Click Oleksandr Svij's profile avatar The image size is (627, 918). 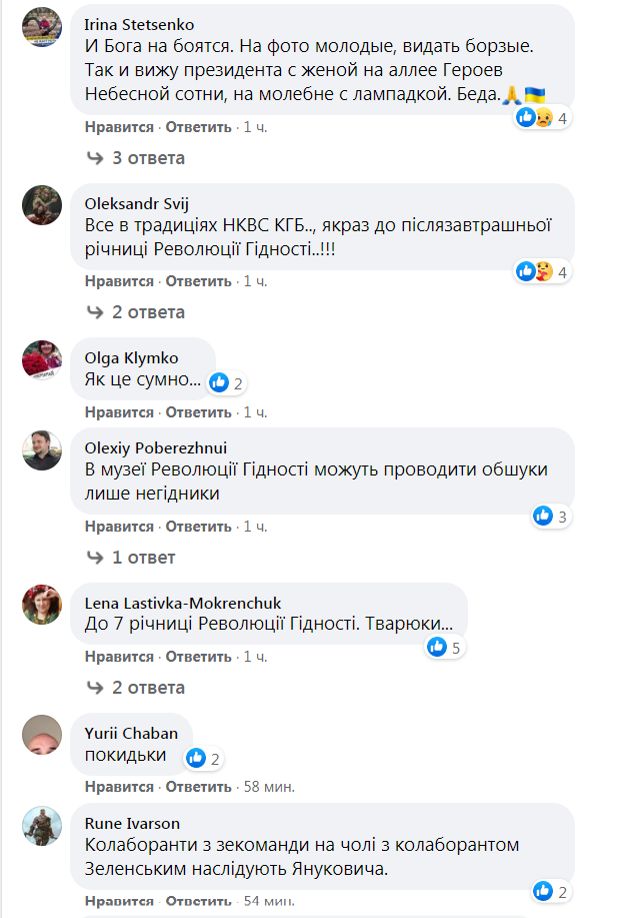click(42, 205)
